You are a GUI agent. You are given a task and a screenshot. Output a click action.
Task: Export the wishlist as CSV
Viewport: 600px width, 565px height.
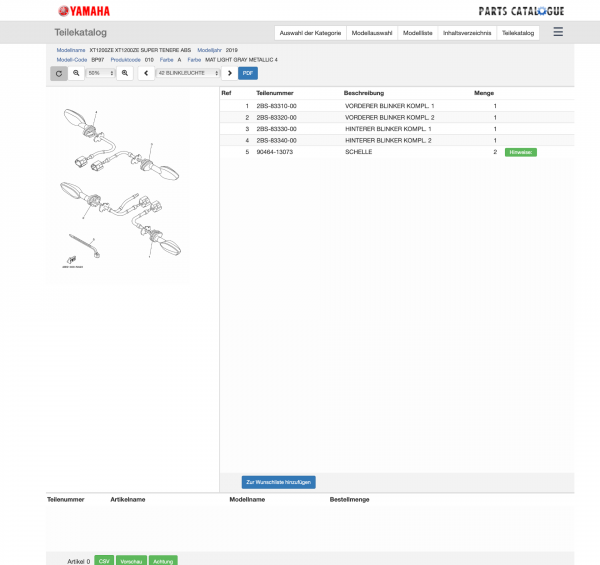tap(104, 561)
